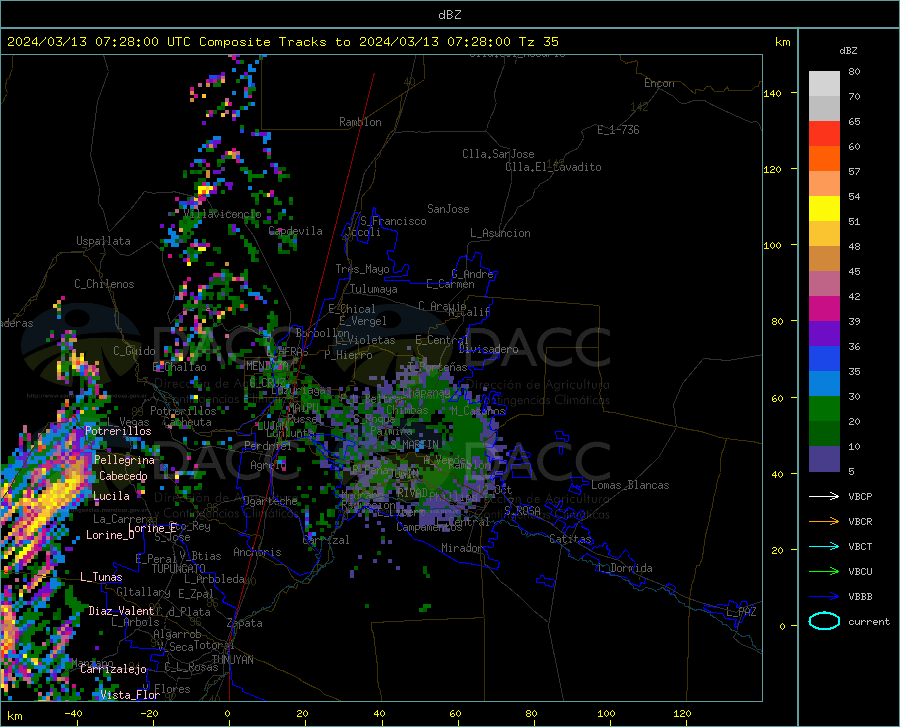Click the L_Dormida map label

pos(624,568)
